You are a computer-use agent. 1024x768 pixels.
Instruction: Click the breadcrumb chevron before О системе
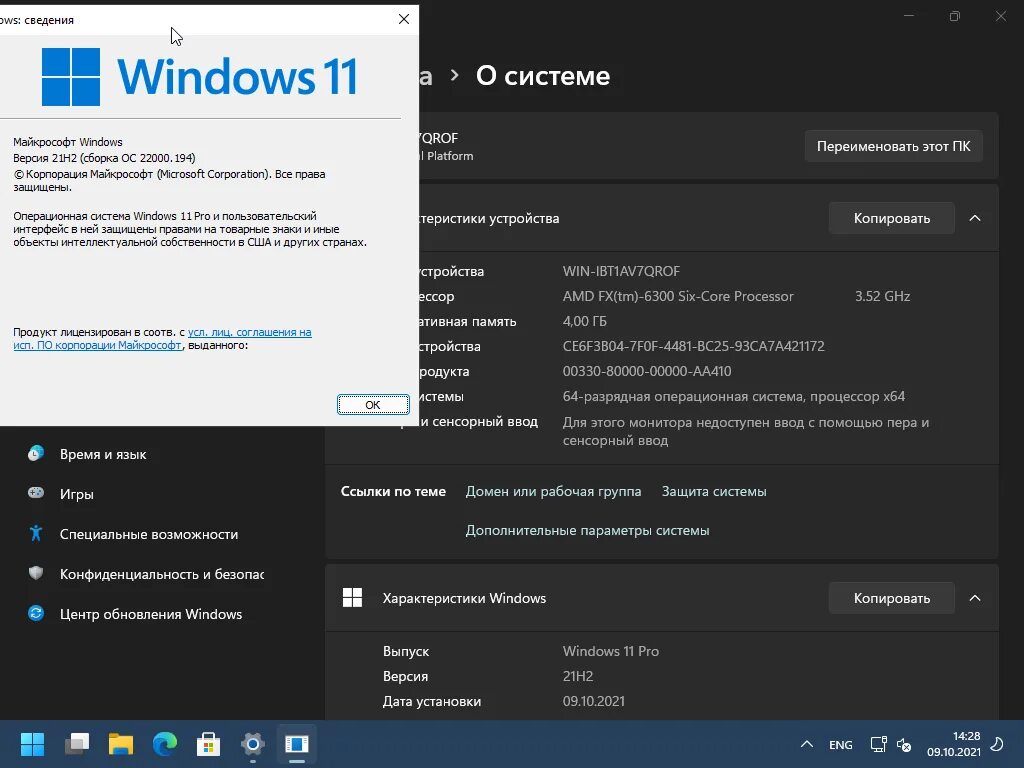click(455, 76)
